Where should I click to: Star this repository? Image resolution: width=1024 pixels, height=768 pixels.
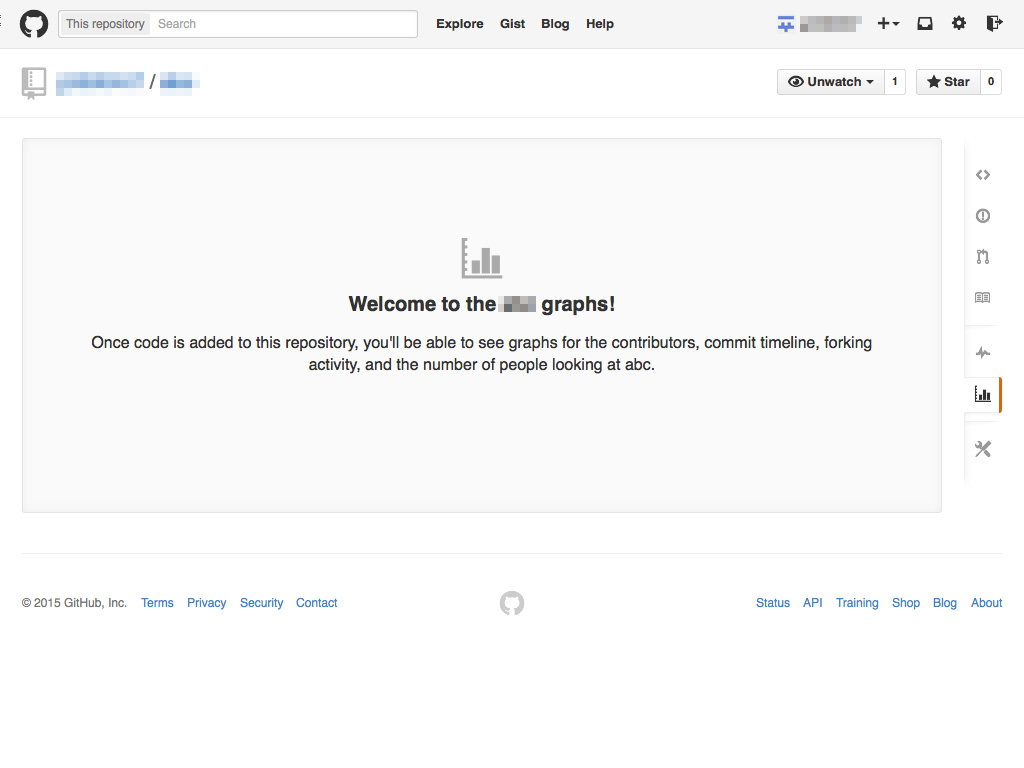[947, 82]
